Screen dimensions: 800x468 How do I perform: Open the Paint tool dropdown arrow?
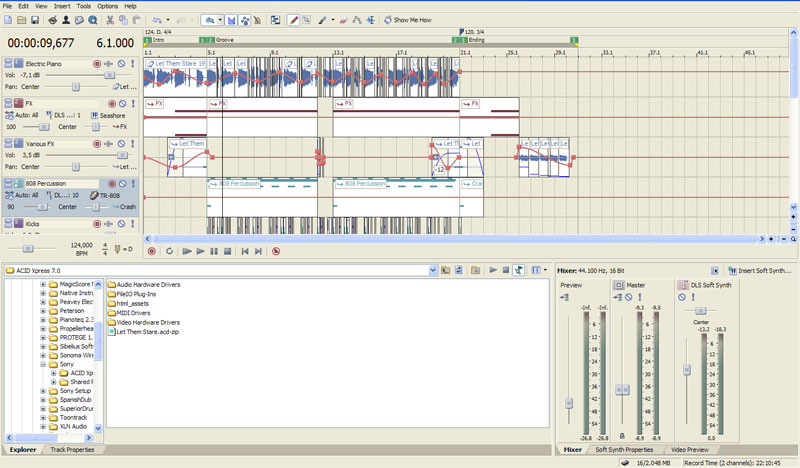tap(333, 20)
